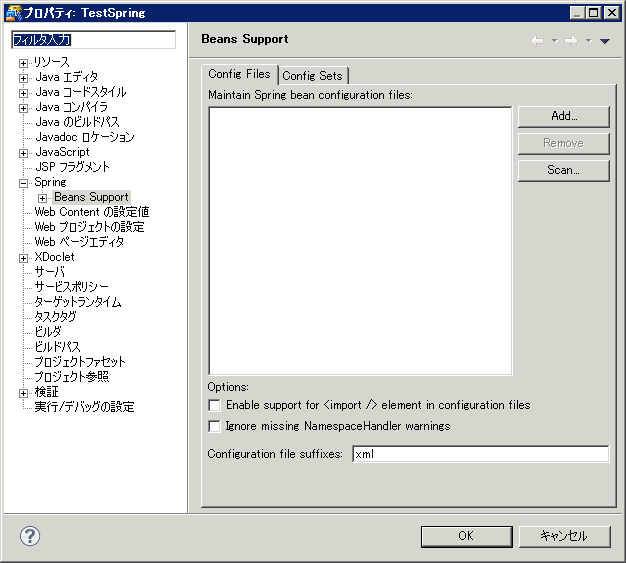
Task: Select 実行/デバッグの設定 in the tree
Action: click(x=84, y=407)
